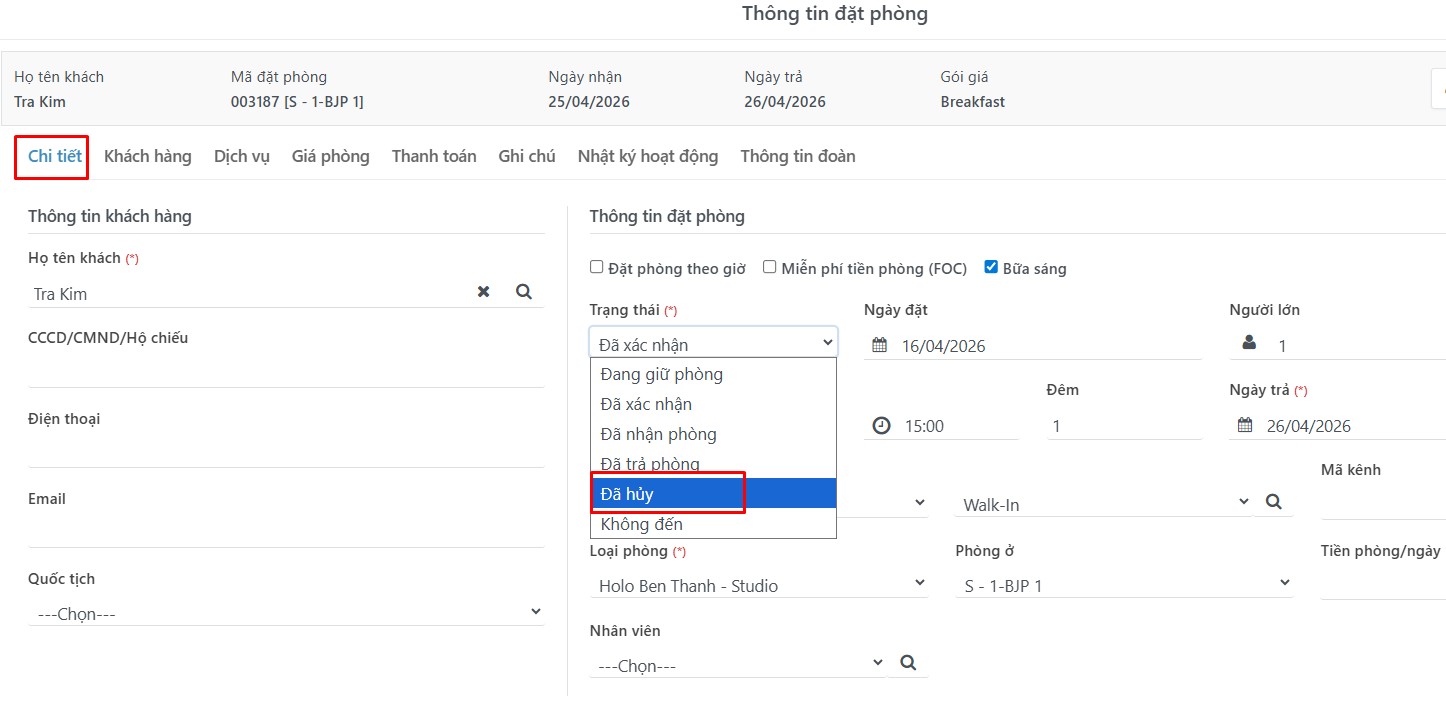Open calendar icon next to Ngày đặt
Screen dimensions: 1446x707
(880, 345)
